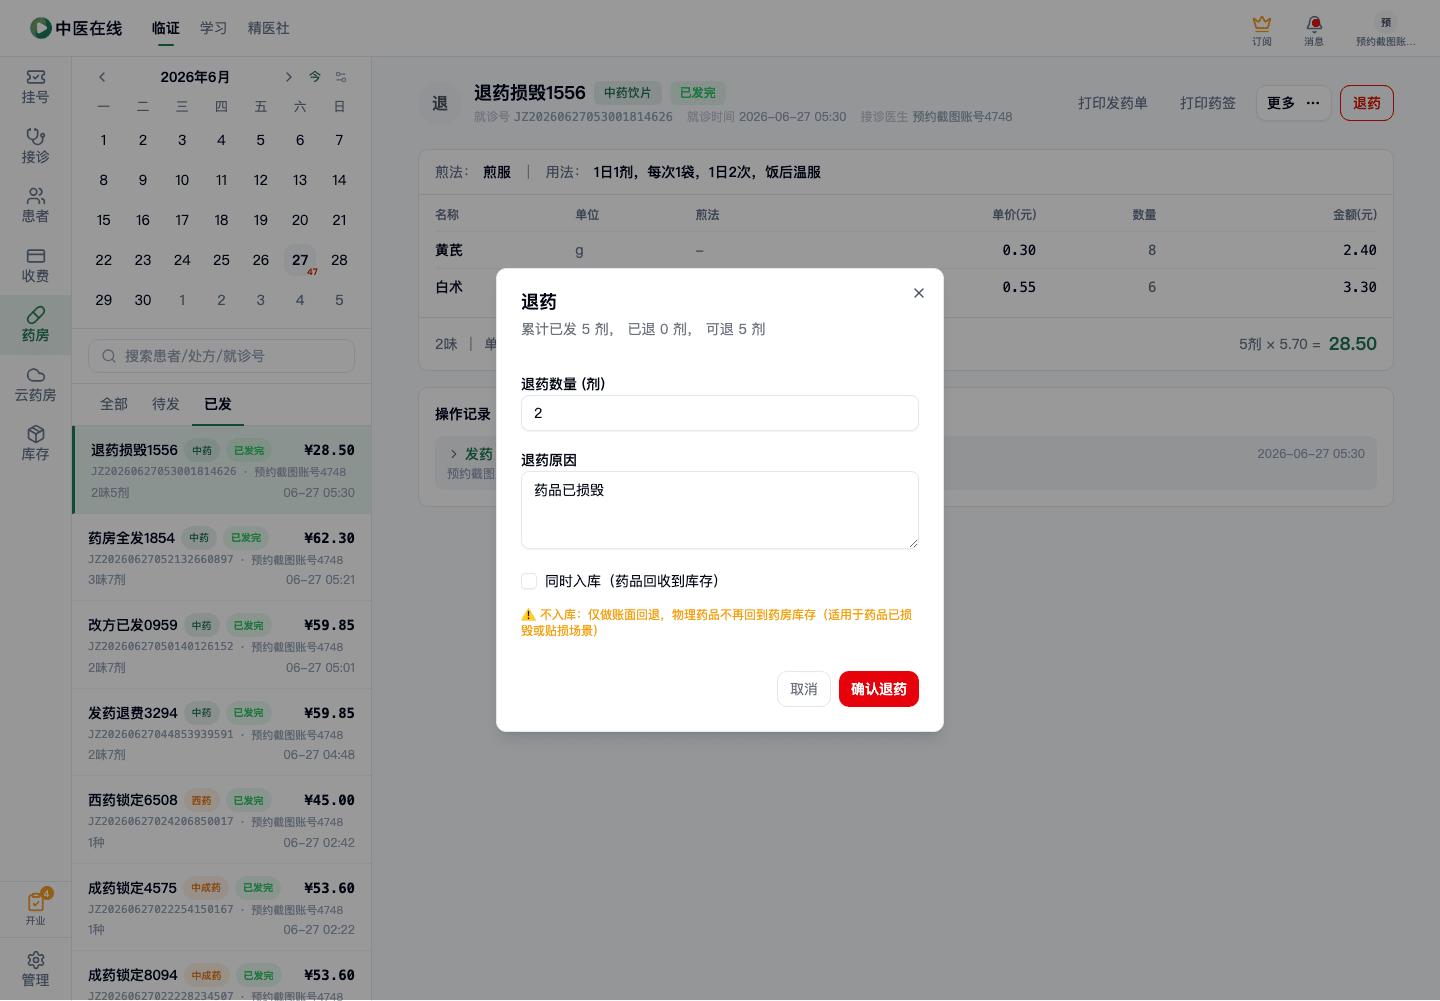Click the 中医在线 logo

coord(76,28)
